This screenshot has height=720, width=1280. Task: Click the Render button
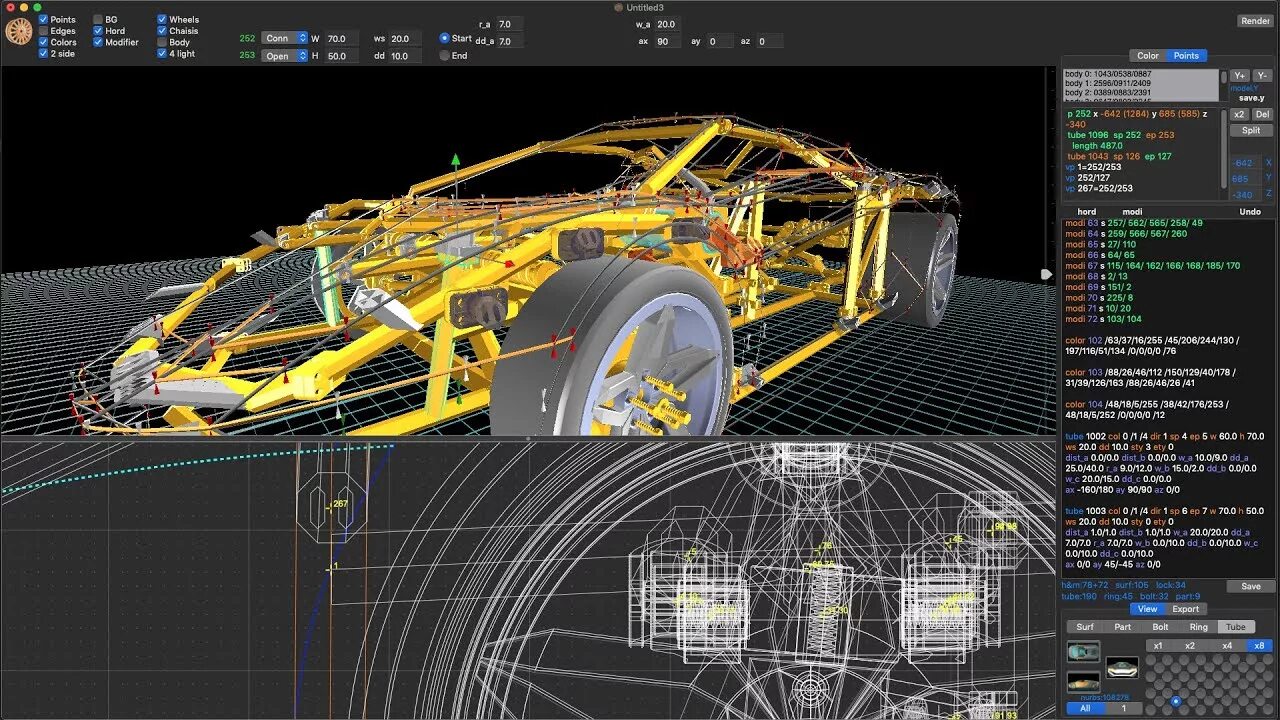[1255, 21]
